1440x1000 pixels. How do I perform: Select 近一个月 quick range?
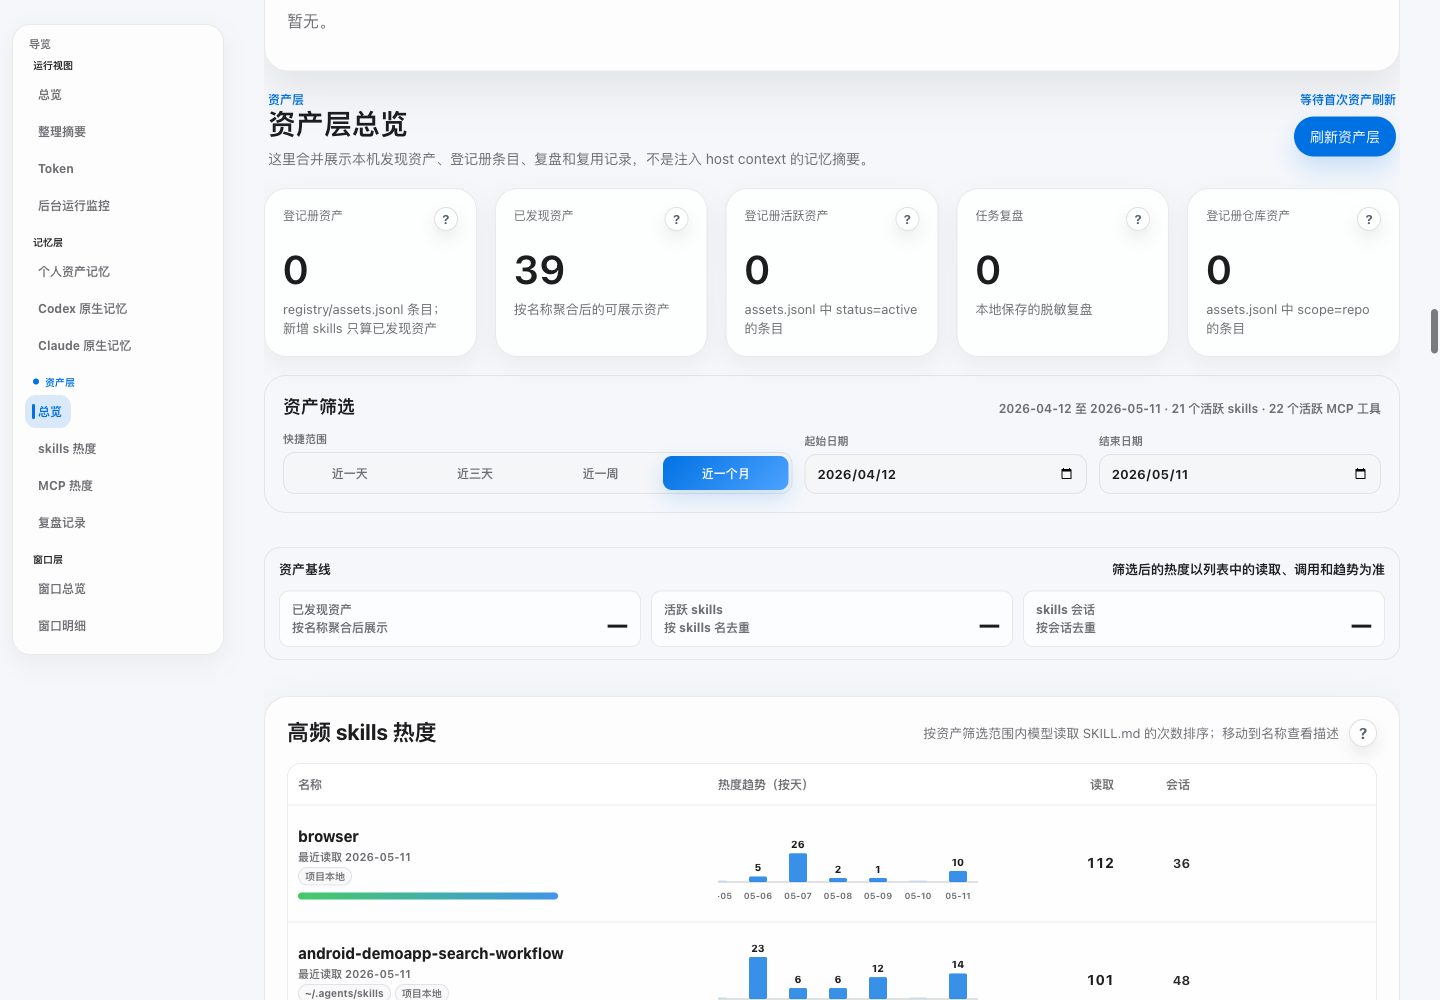[x=726, y=473]
